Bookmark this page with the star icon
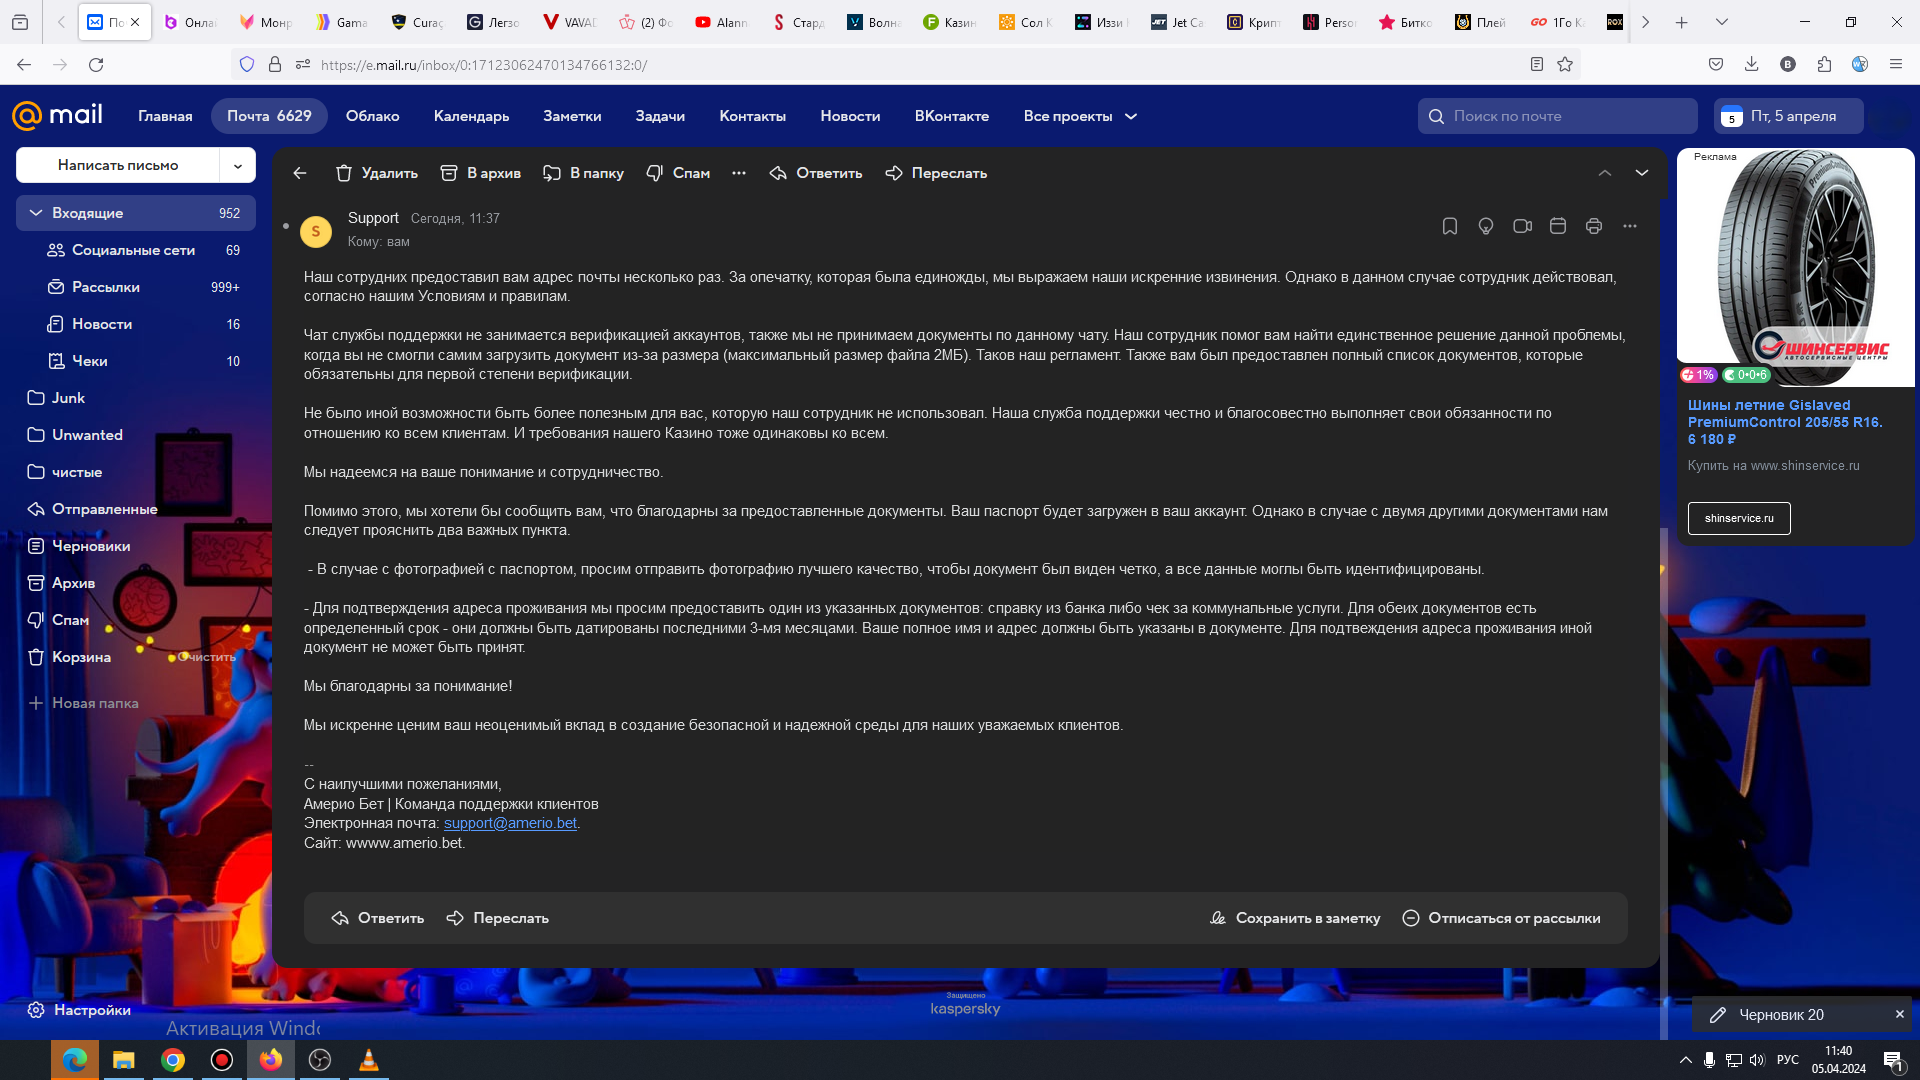Viewport: 1920px width, 1080px height. (1565, 65)
